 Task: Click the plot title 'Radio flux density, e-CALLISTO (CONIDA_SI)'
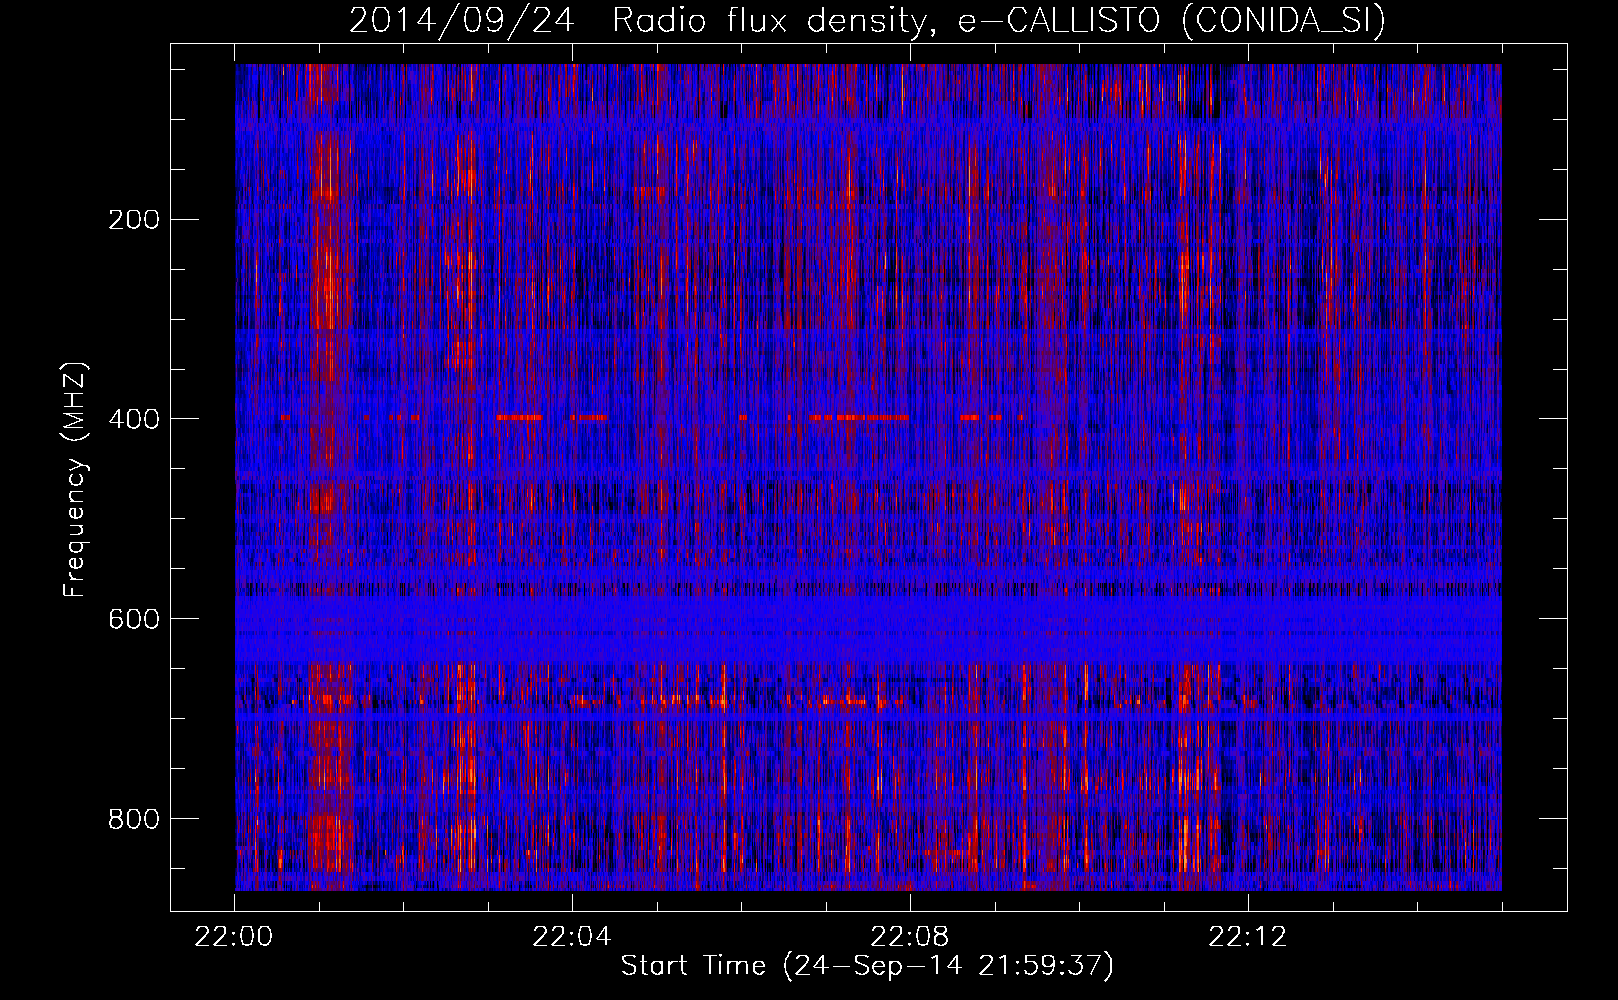tap(999, 20)
